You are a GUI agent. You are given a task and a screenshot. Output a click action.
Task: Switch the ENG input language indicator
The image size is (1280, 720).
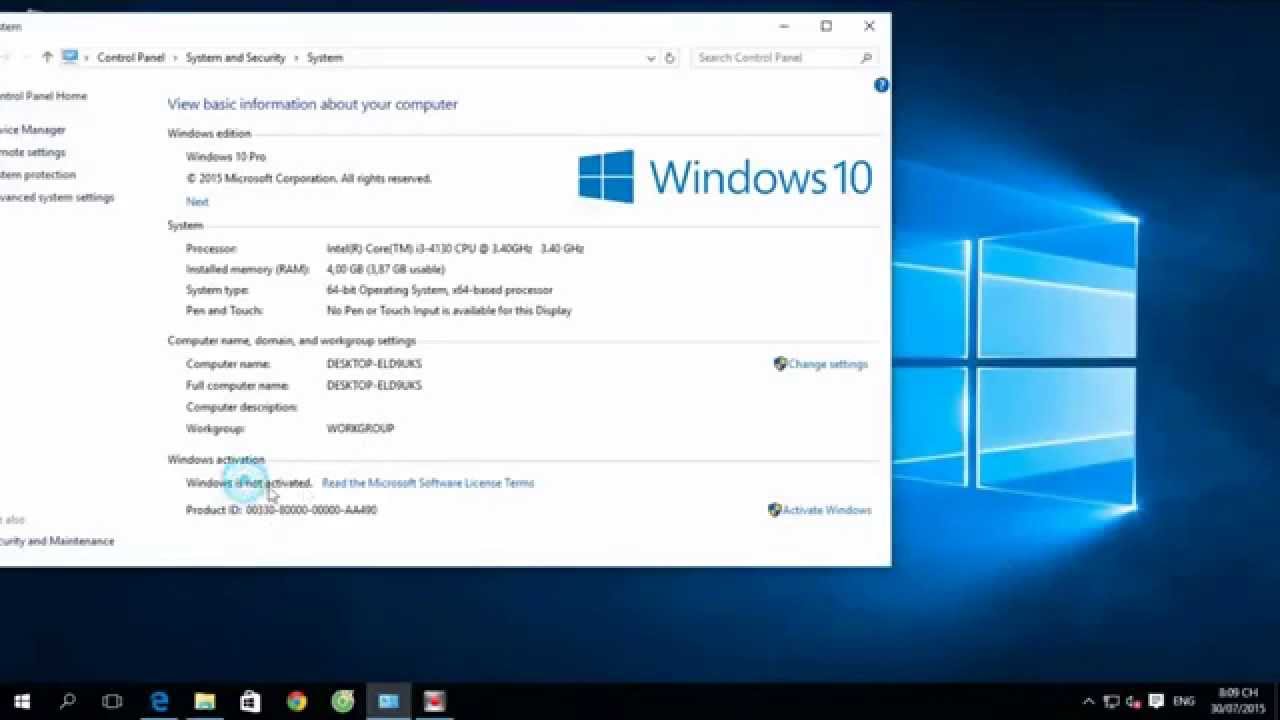coord(1184,702)
